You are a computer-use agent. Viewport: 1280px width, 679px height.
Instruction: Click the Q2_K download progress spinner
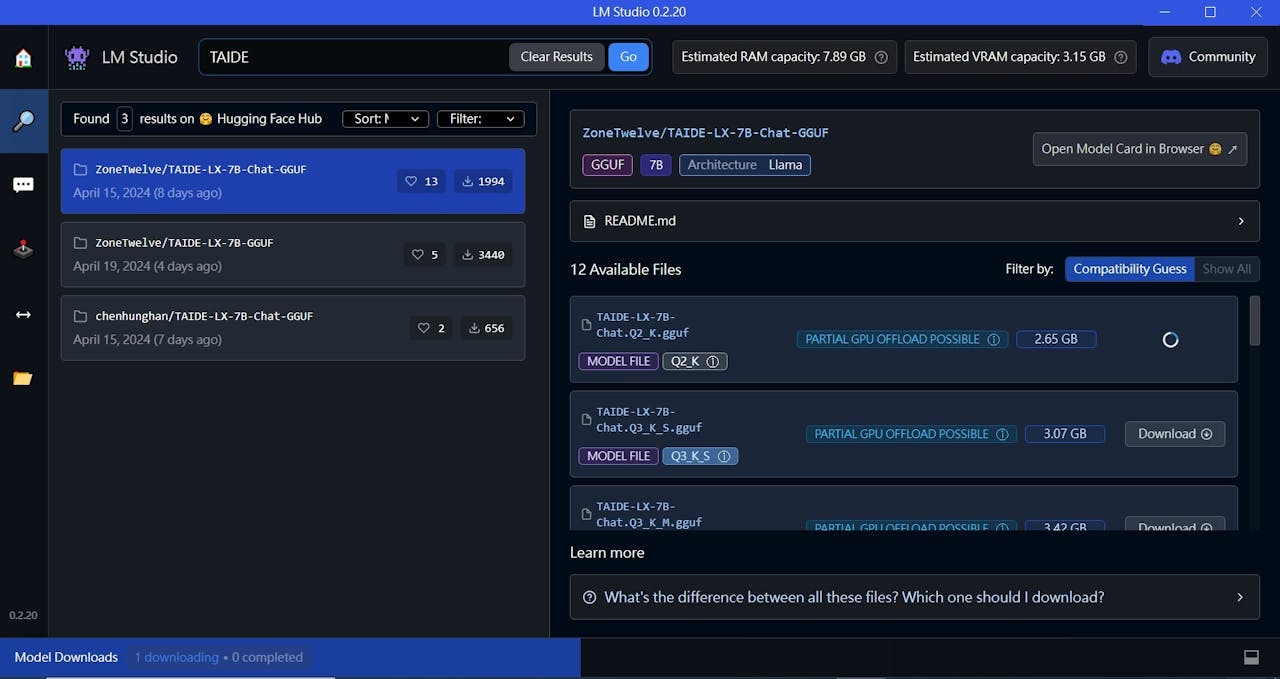tap(1171, 340)
